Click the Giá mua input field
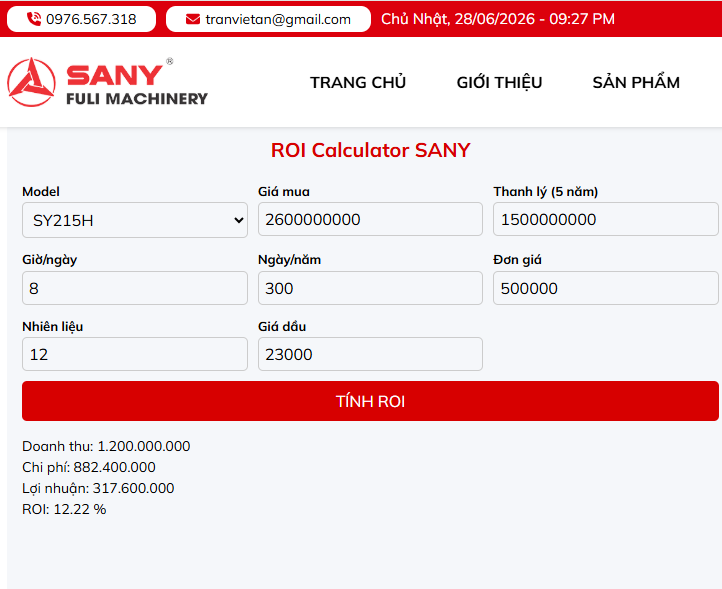Screen dimensions: 722x589 pos(370,219)
